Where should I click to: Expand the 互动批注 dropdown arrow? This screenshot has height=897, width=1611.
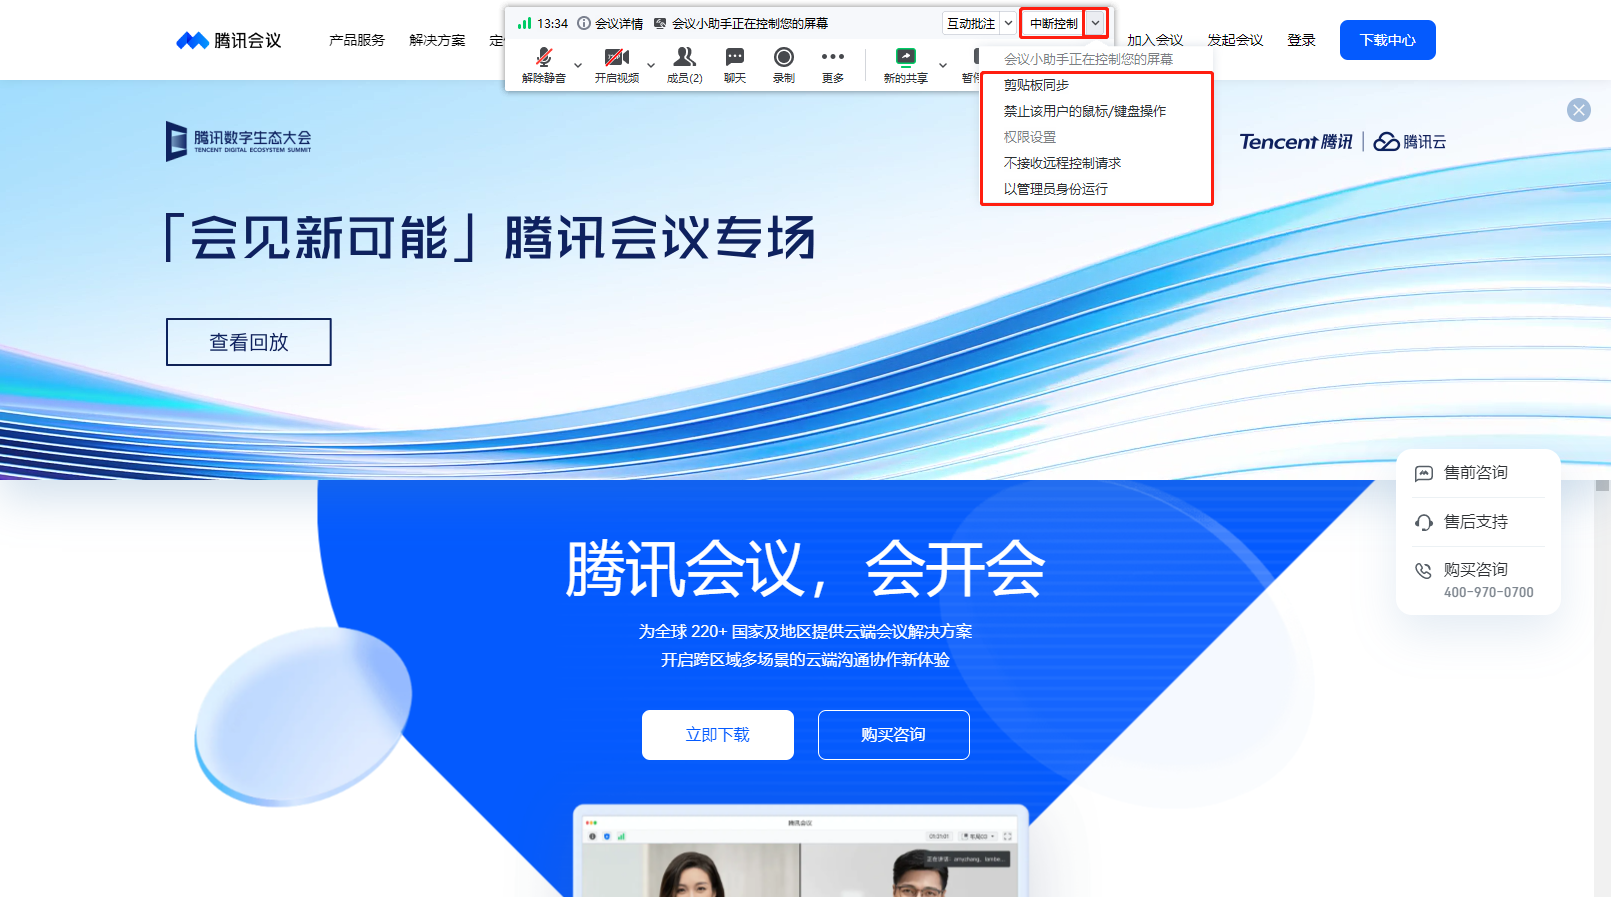pyautogui.click(x=1008, y=23)
